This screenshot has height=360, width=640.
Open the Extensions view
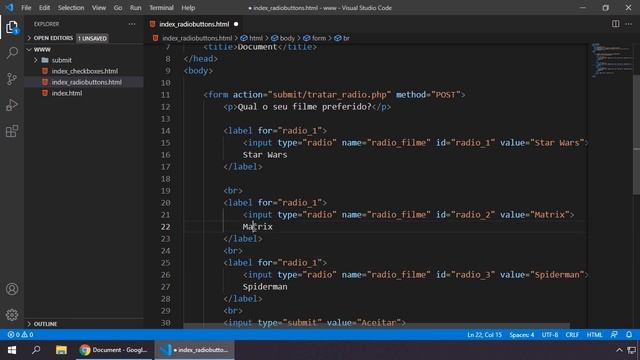pyautogui.click(x=12, y=131)
